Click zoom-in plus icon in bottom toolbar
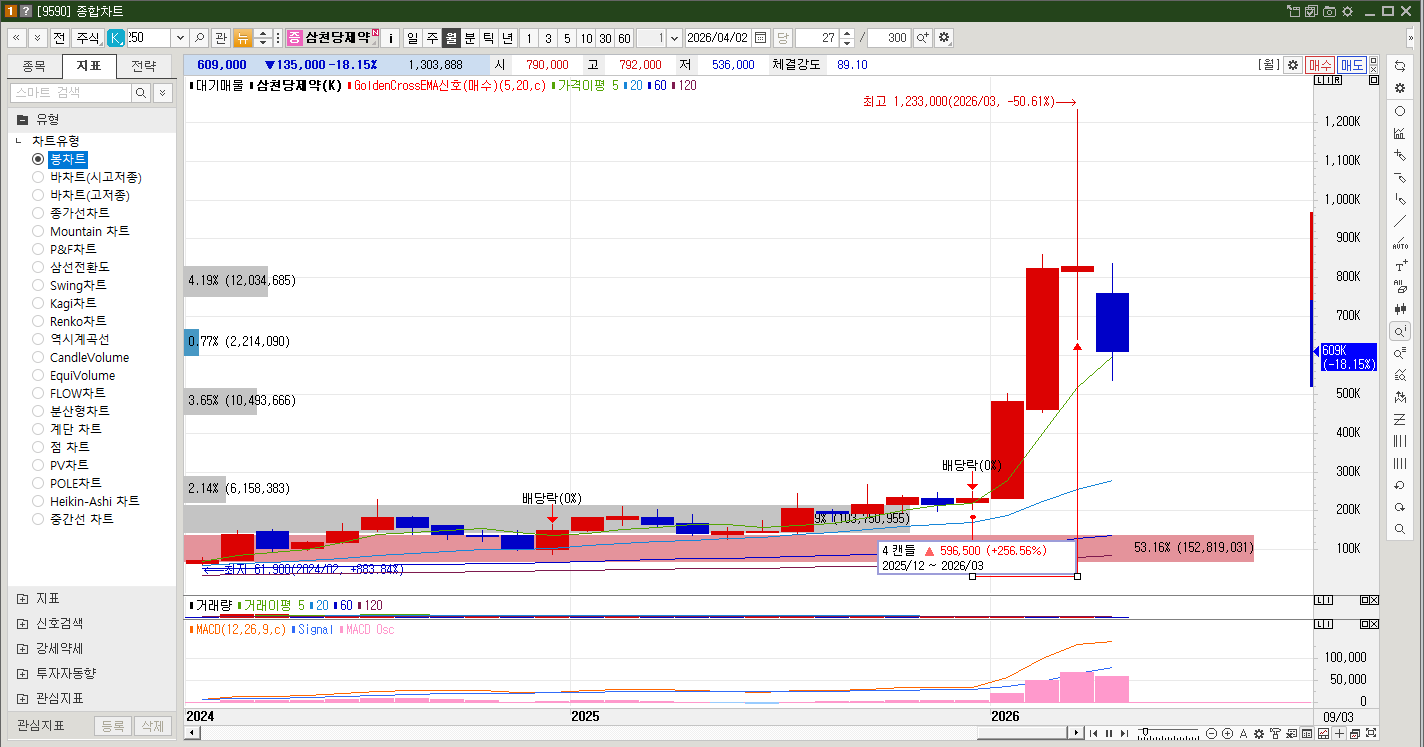 (x=1227, y=734)
